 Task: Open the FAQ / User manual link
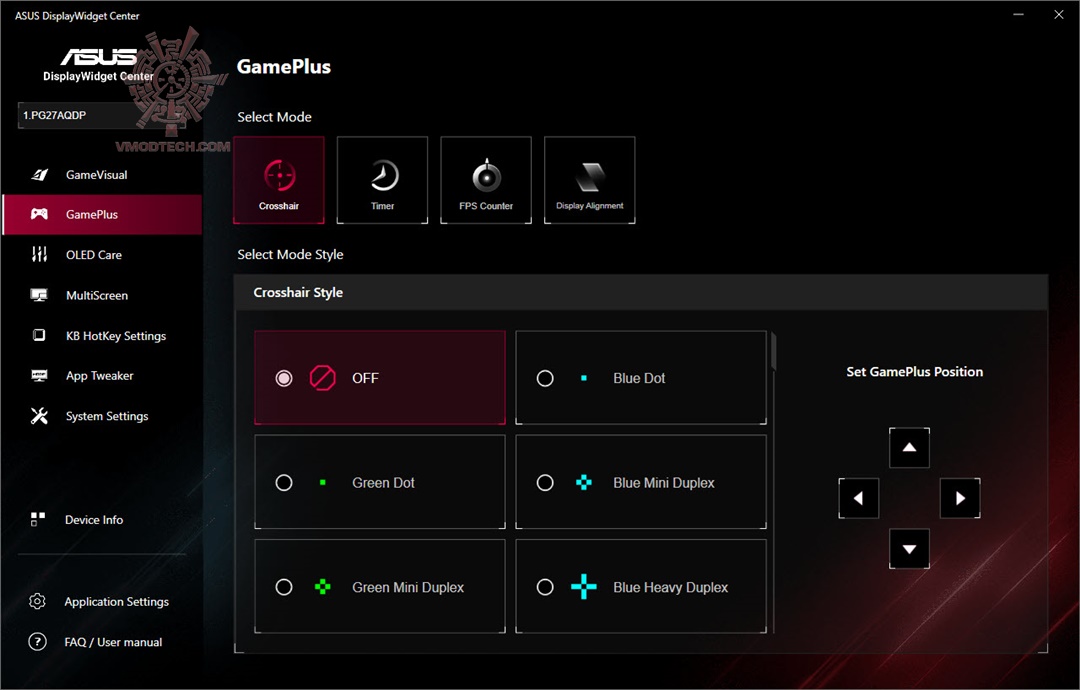(x=114, y=642)
